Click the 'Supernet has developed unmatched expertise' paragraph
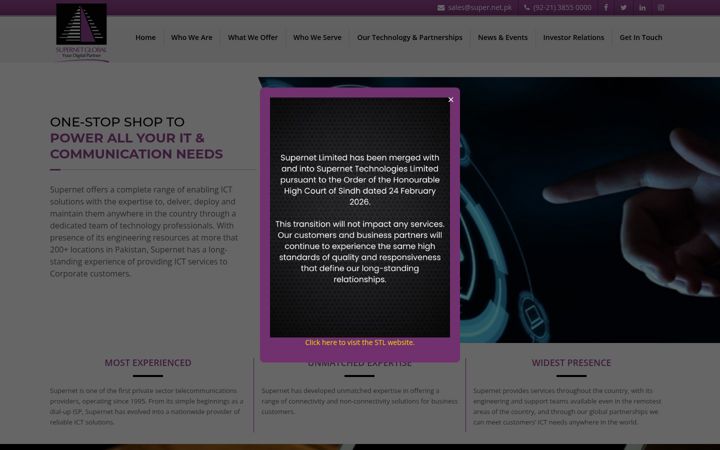 click(360, 401)
